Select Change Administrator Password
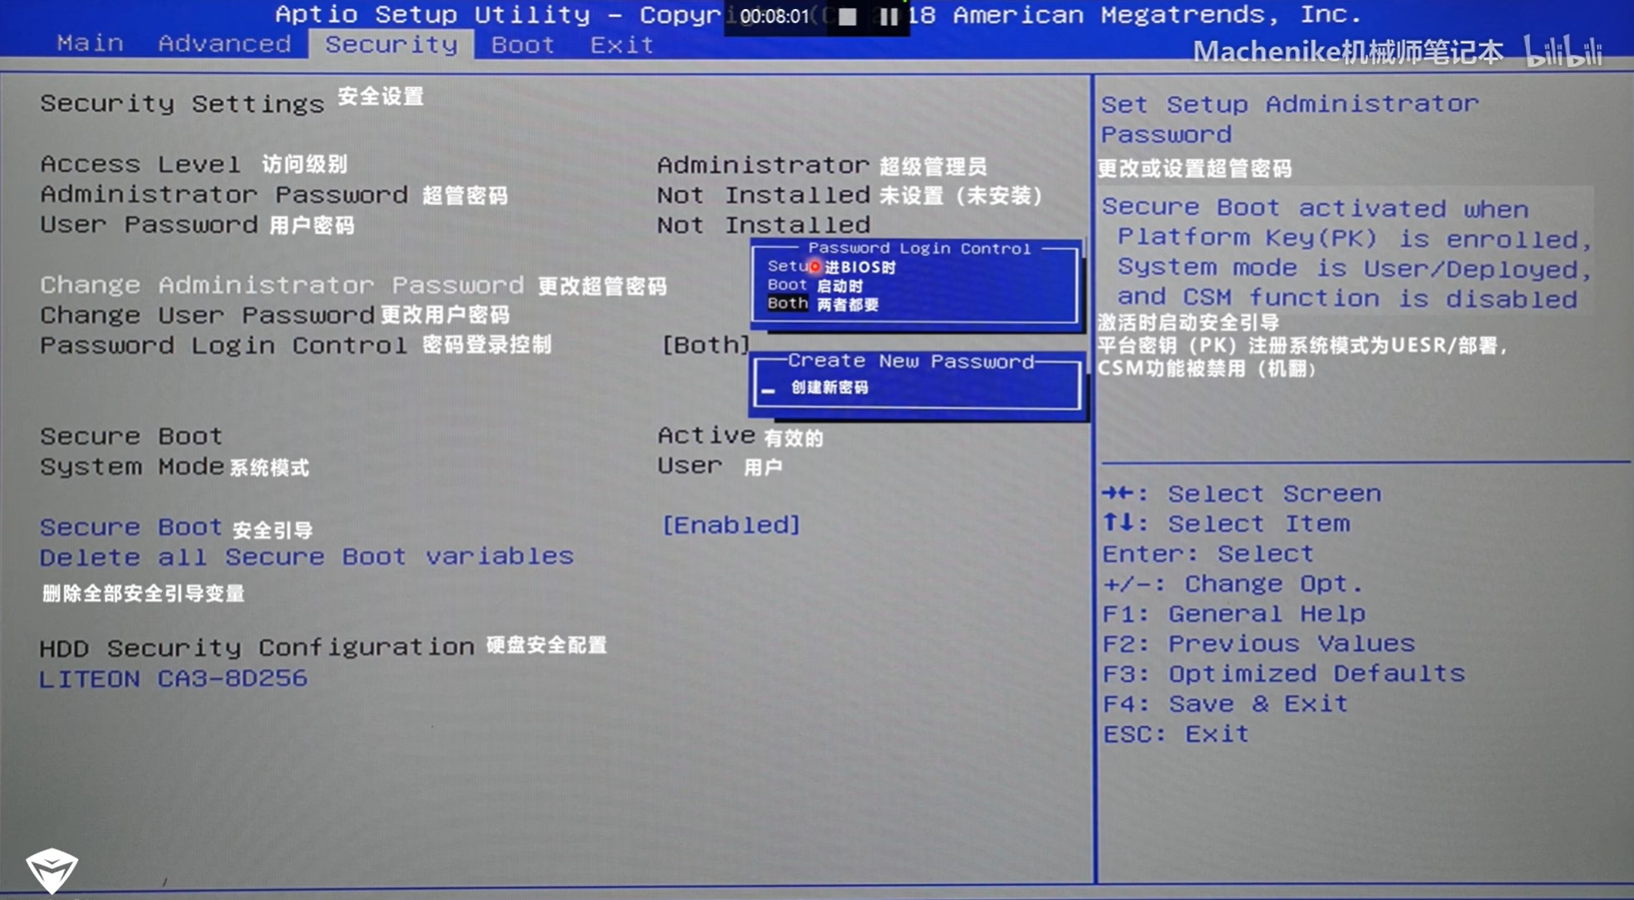 click(266, 285)
